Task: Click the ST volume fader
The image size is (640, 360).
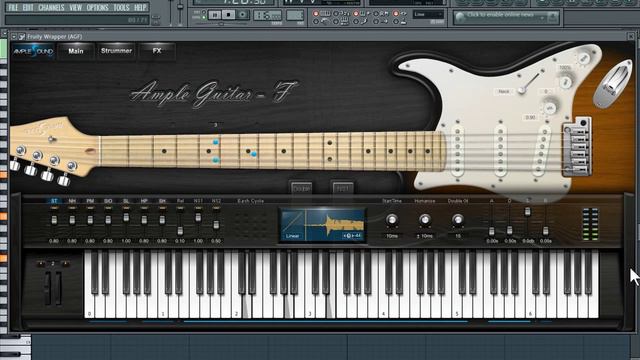Action: pyautogui.click(x=54, y=220)
